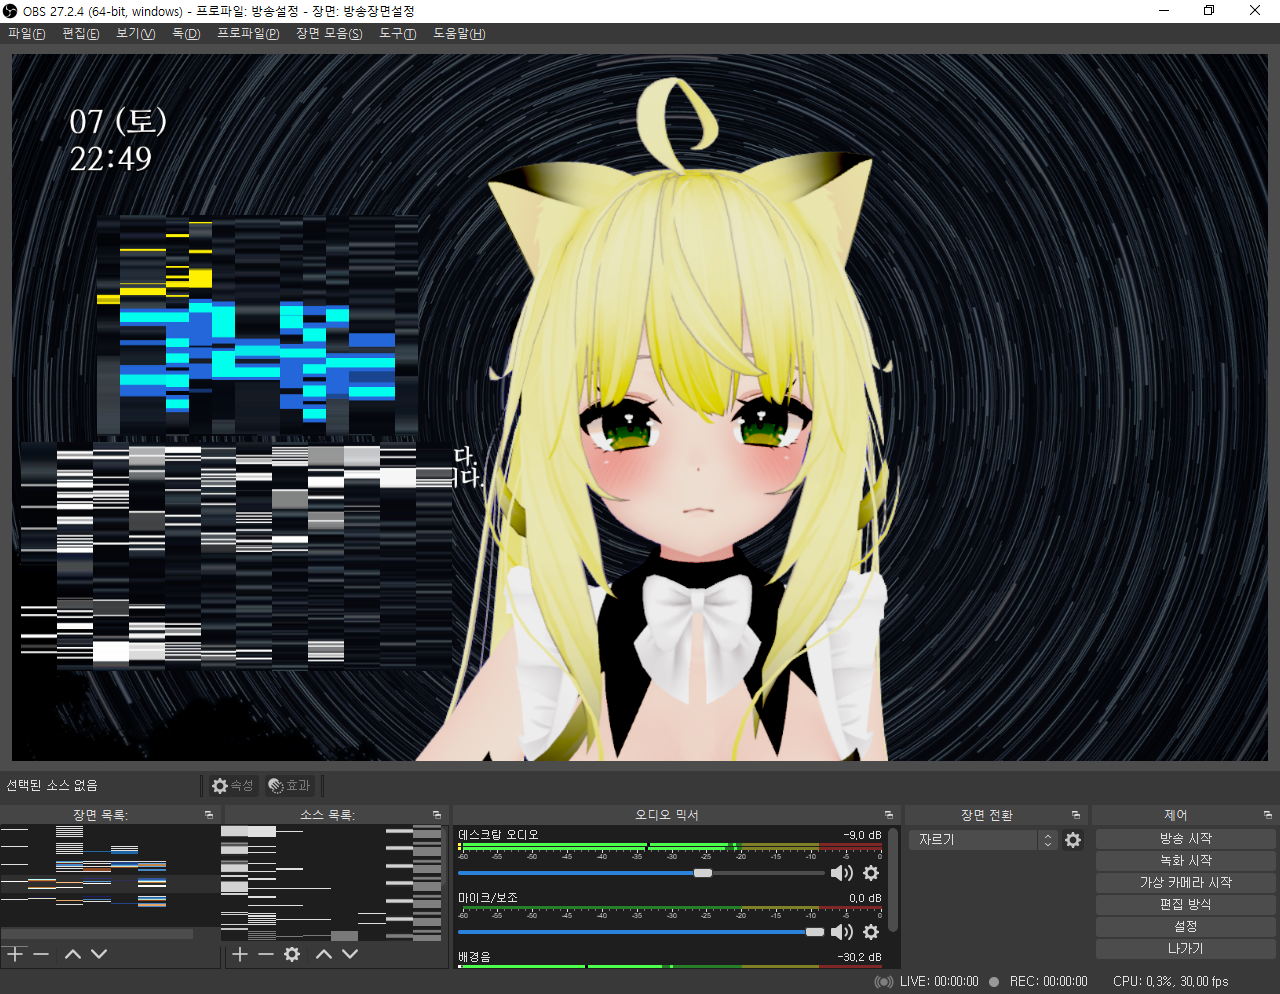This screenshot has width=1280, height=994.
Task: Open 데스크탑 오디오 settings gear
Action: click(871, 873)
